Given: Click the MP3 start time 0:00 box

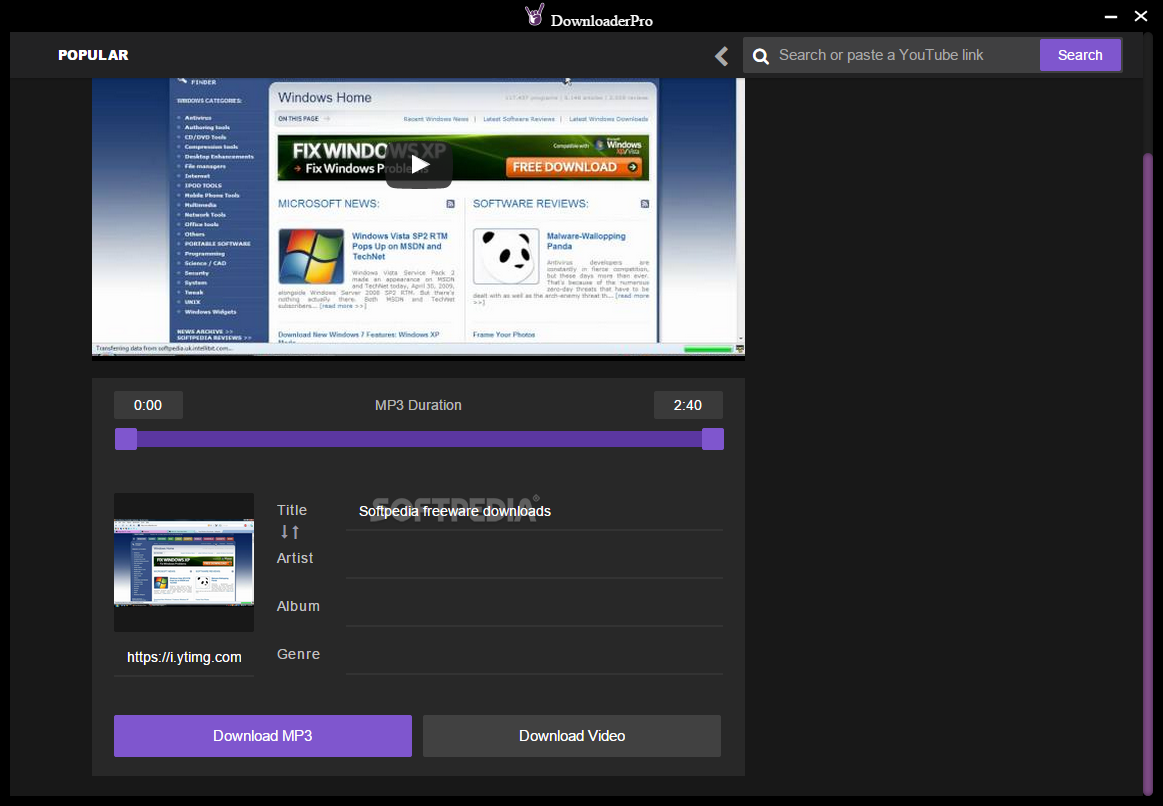Looking at the screenshot, I should click(x=148, y=405).
